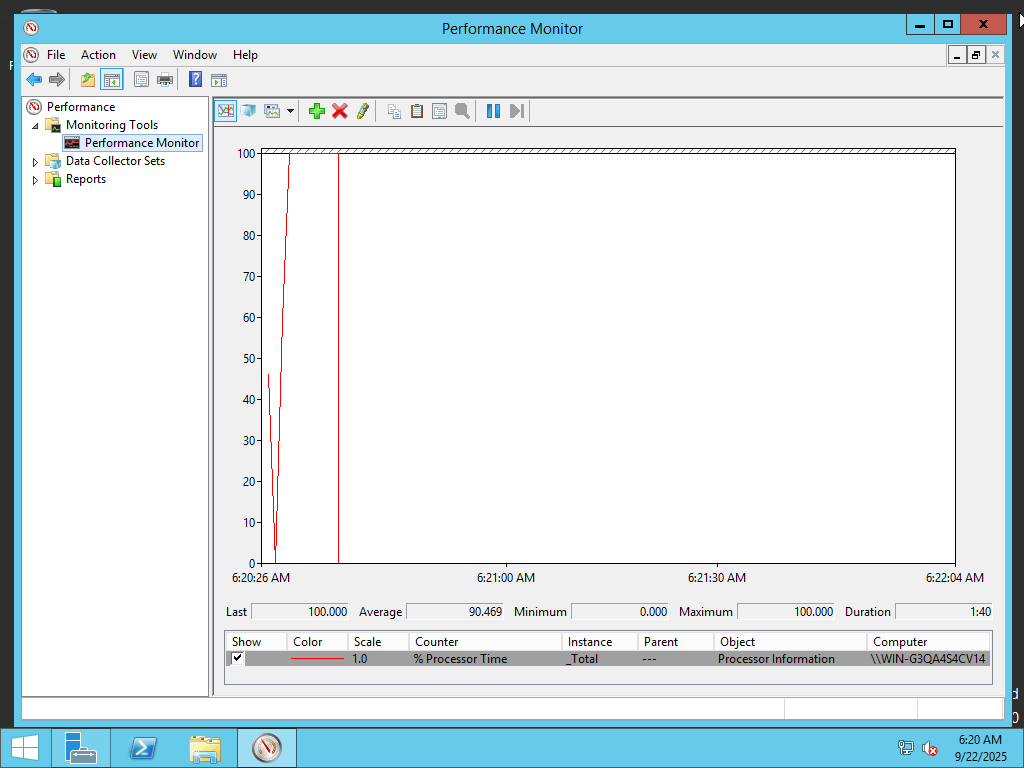Click the red color line swatch
1024x768 pixels.
[x=317, y=659]
